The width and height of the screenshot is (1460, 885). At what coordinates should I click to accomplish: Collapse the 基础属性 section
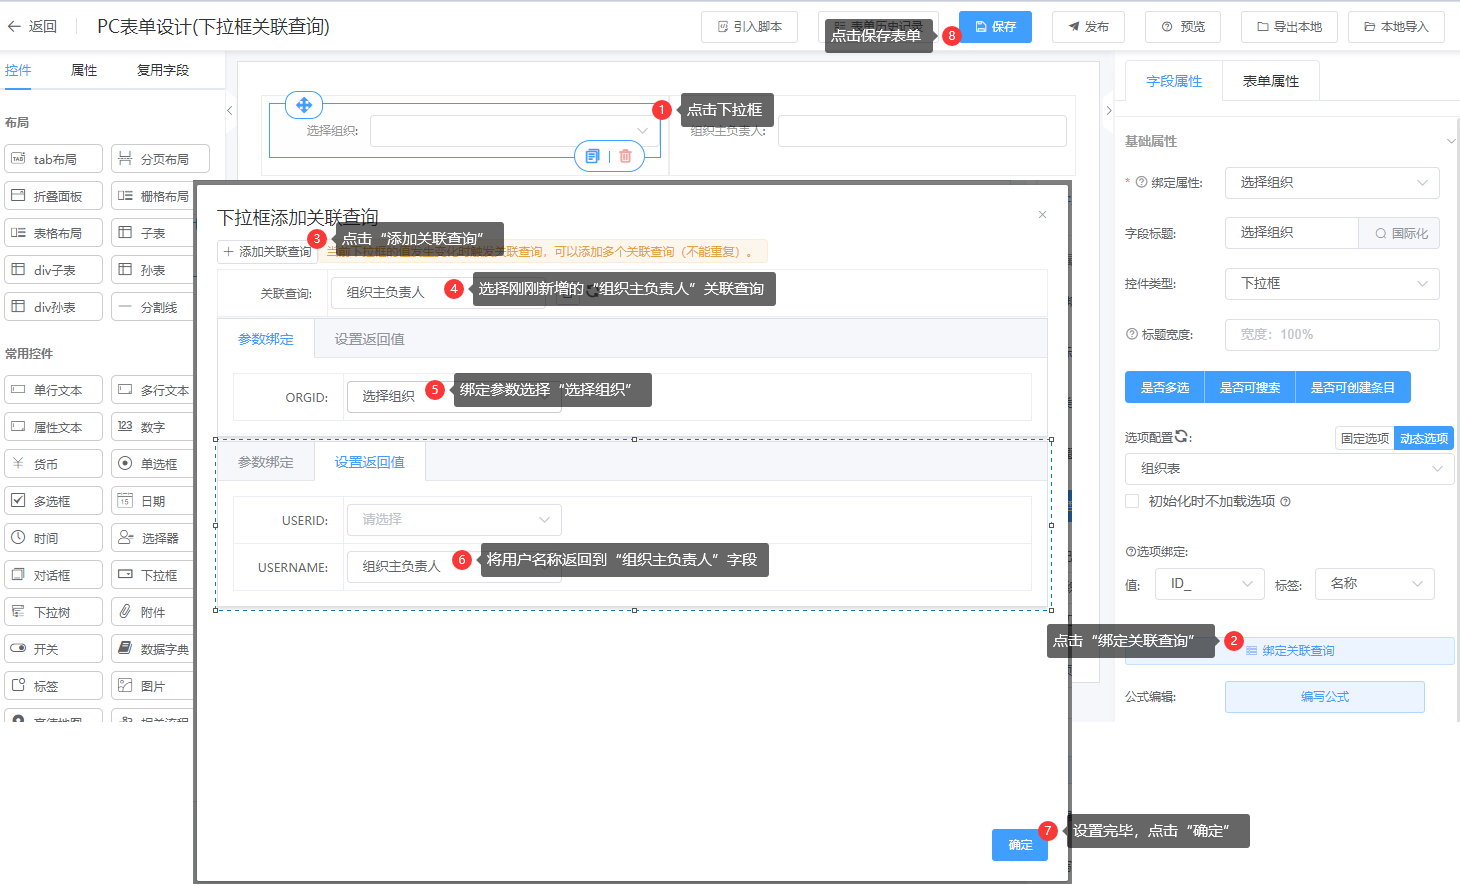(1450, 141)
